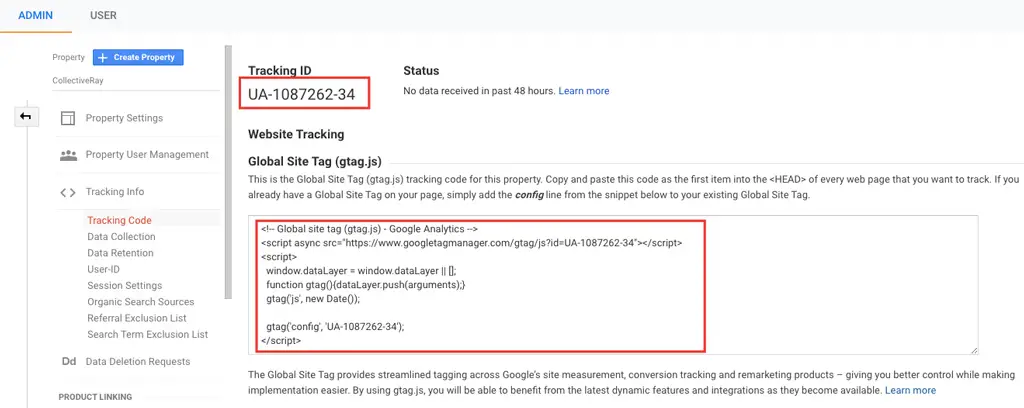The width and height of the screenshot is (1024, 408).
Task: Open Session Settings
Action: (125, 285)
